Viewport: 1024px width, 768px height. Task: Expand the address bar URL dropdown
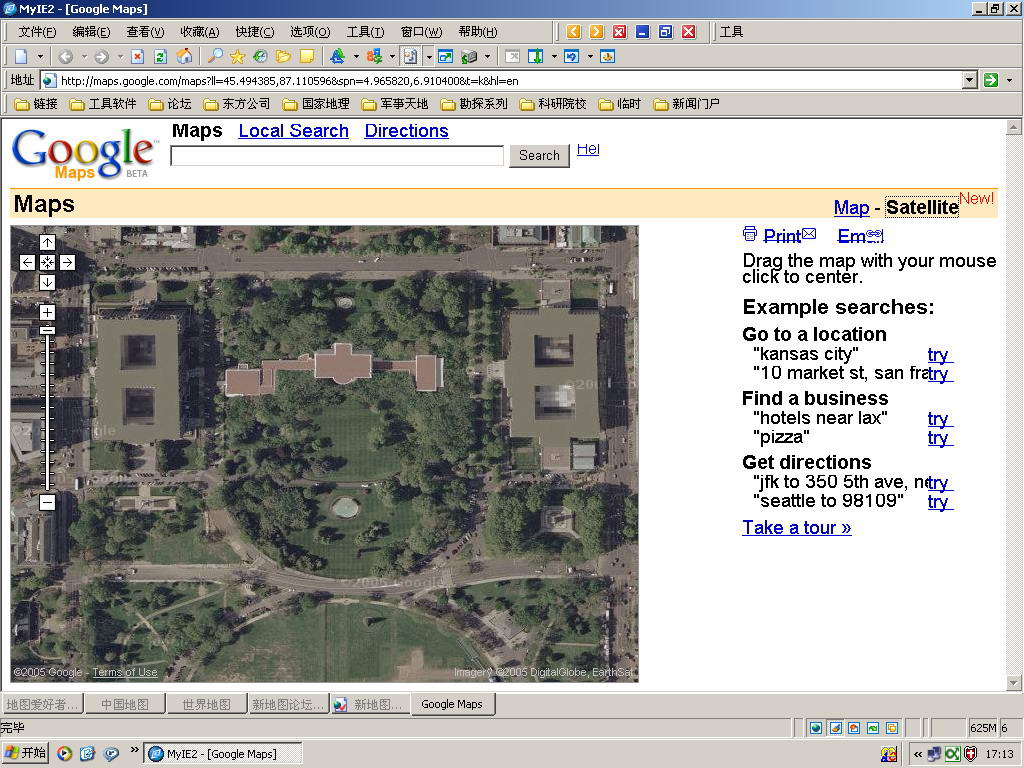969,80
